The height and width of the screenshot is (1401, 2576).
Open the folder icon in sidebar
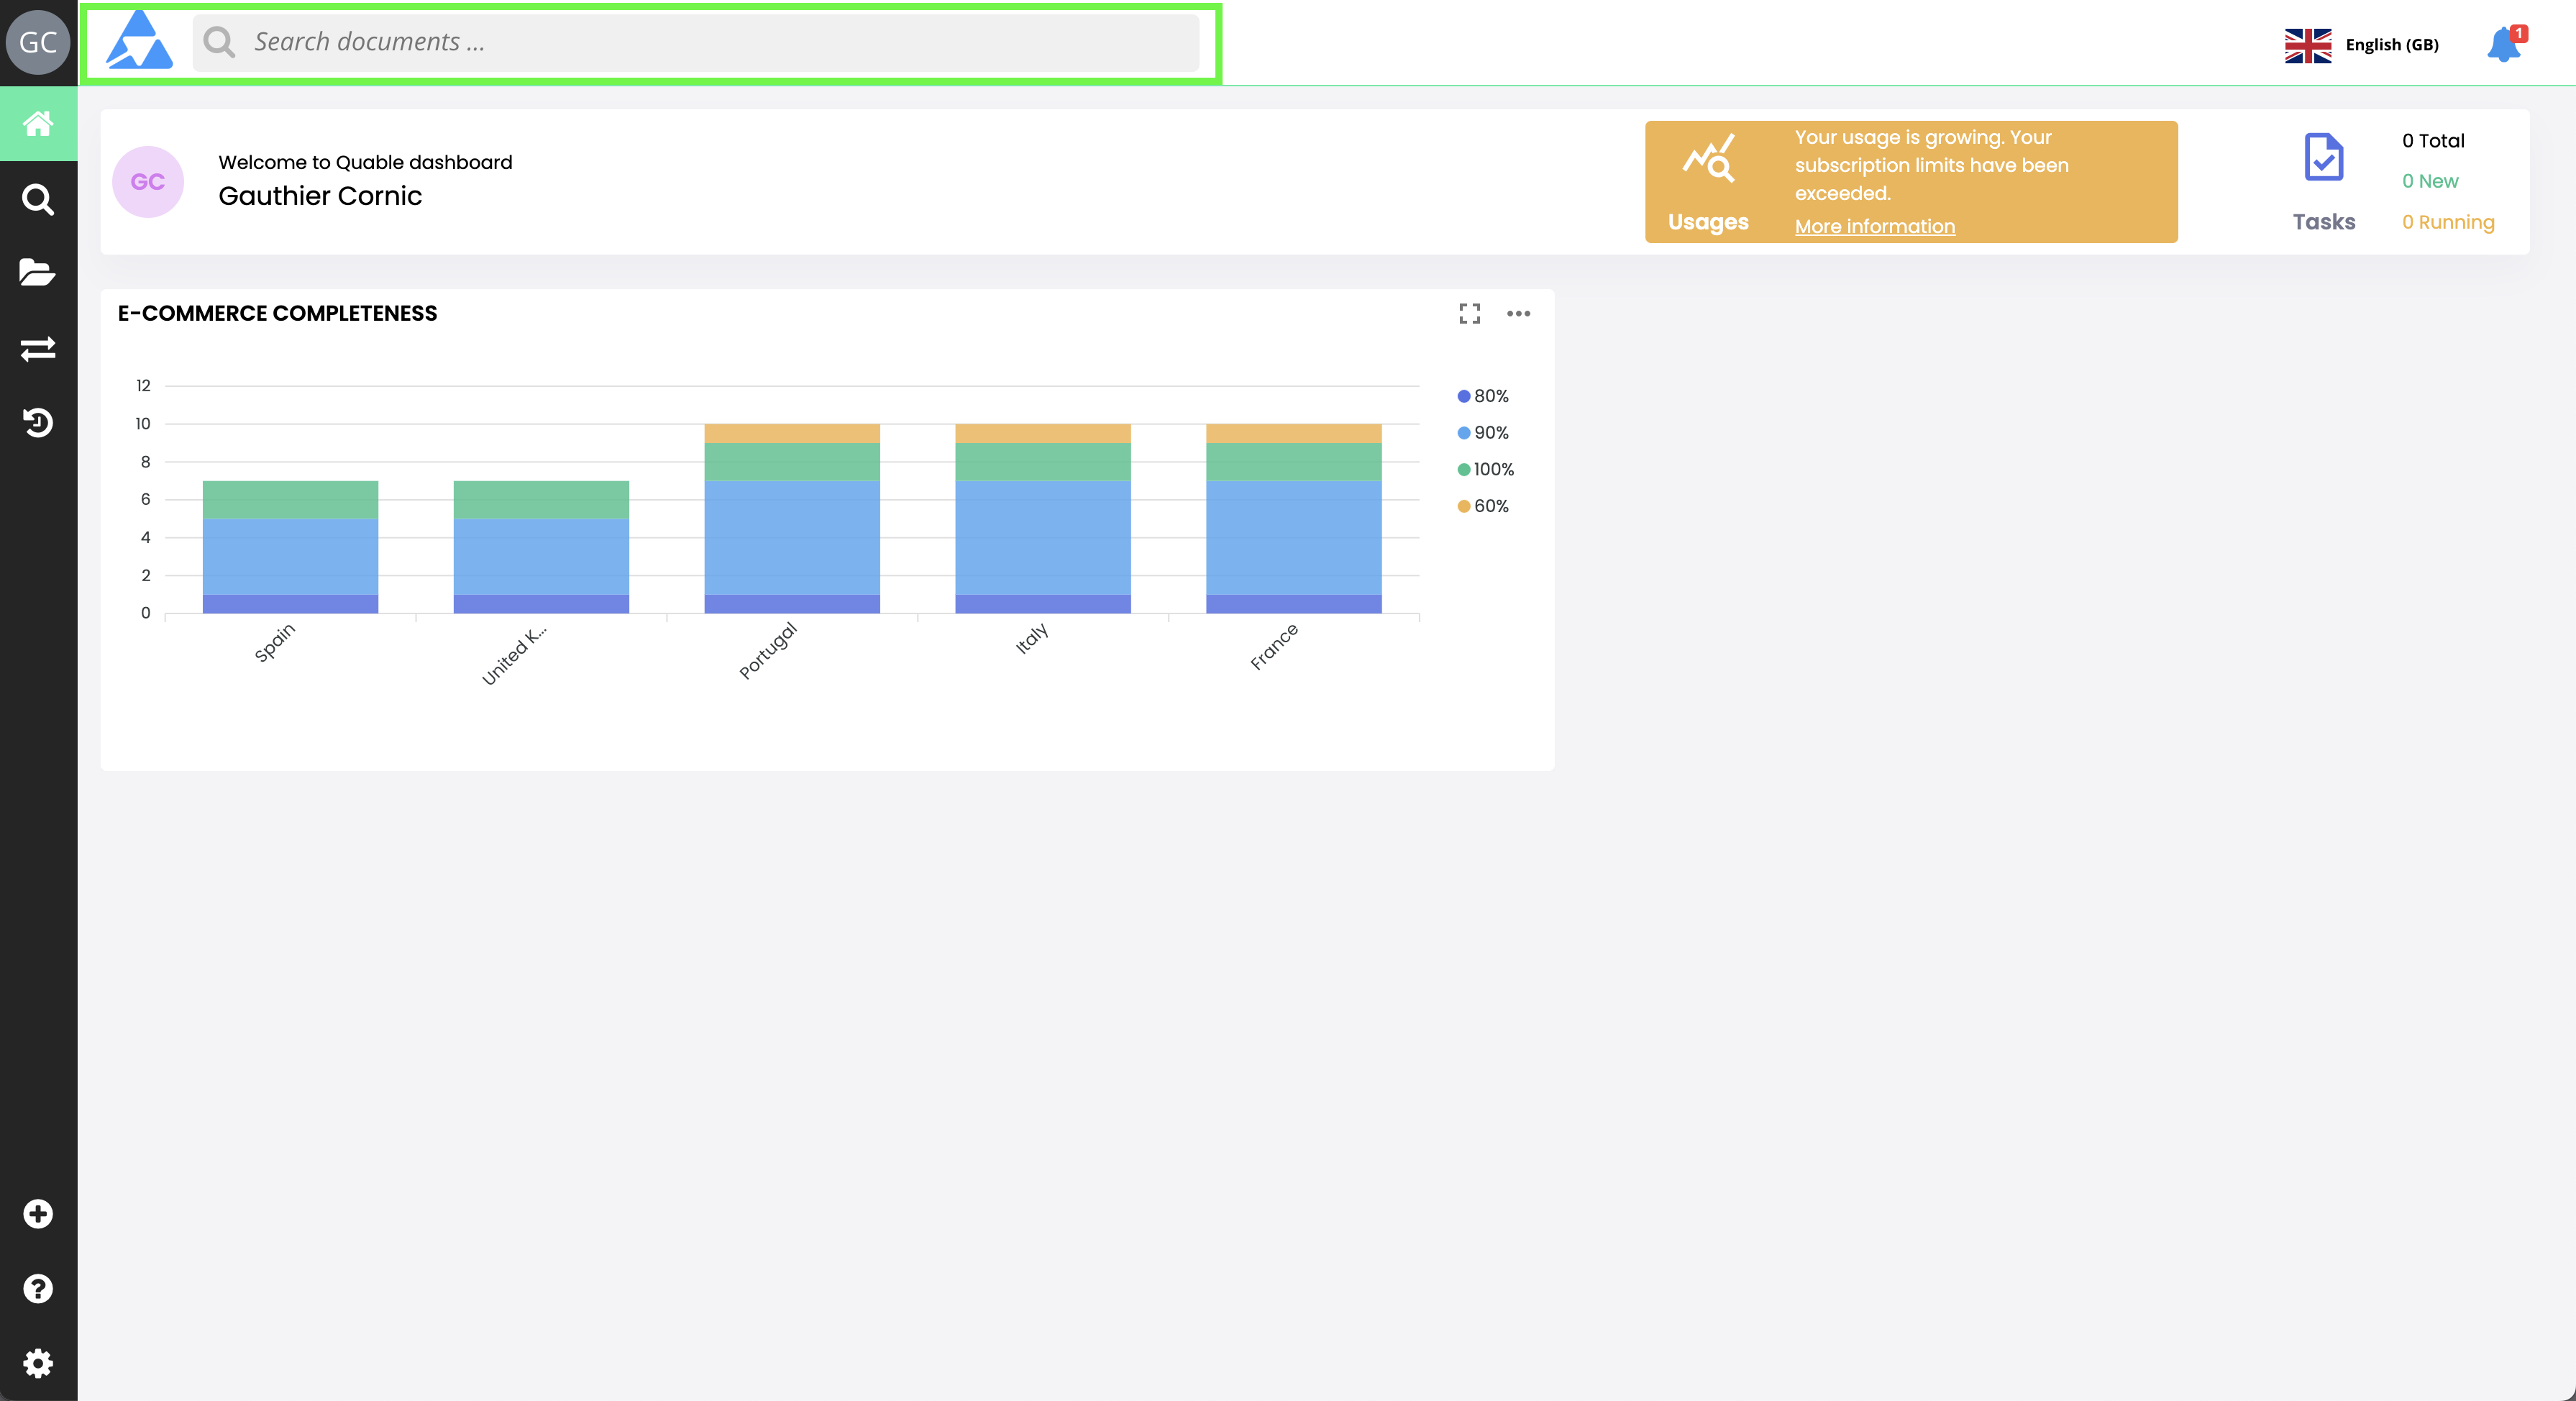pyautogui.click(x=38, y=272)
